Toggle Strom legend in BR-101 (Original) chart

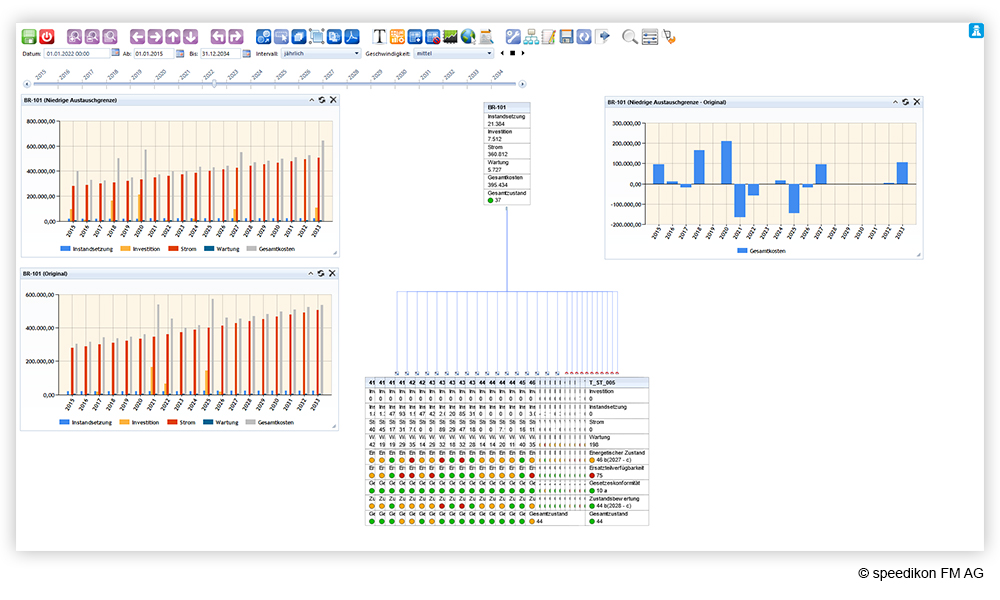tap(181, 422)
